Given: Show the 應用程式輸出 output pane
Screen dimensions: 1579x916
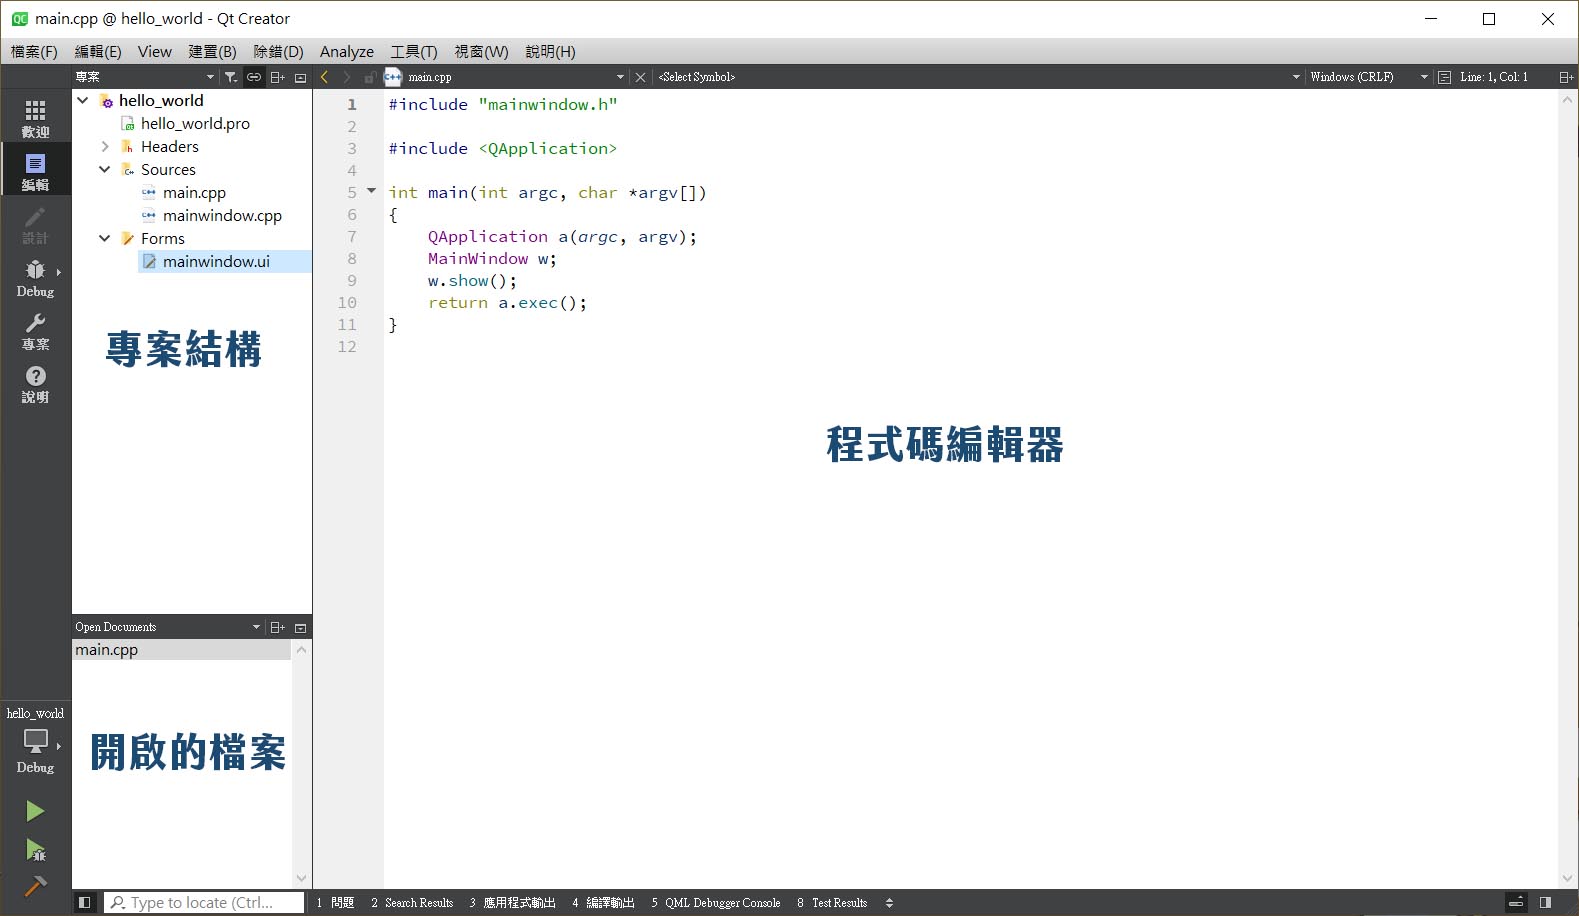Looking at the screenshot, I should (512, 903).
